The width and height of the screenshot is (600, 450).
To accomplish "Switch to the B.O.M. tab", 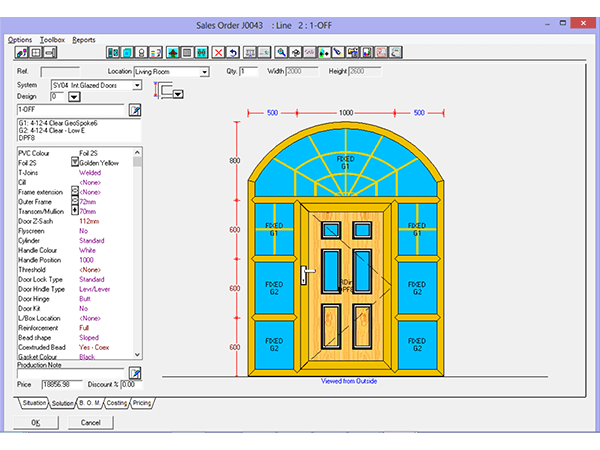I will coord(89,403).
